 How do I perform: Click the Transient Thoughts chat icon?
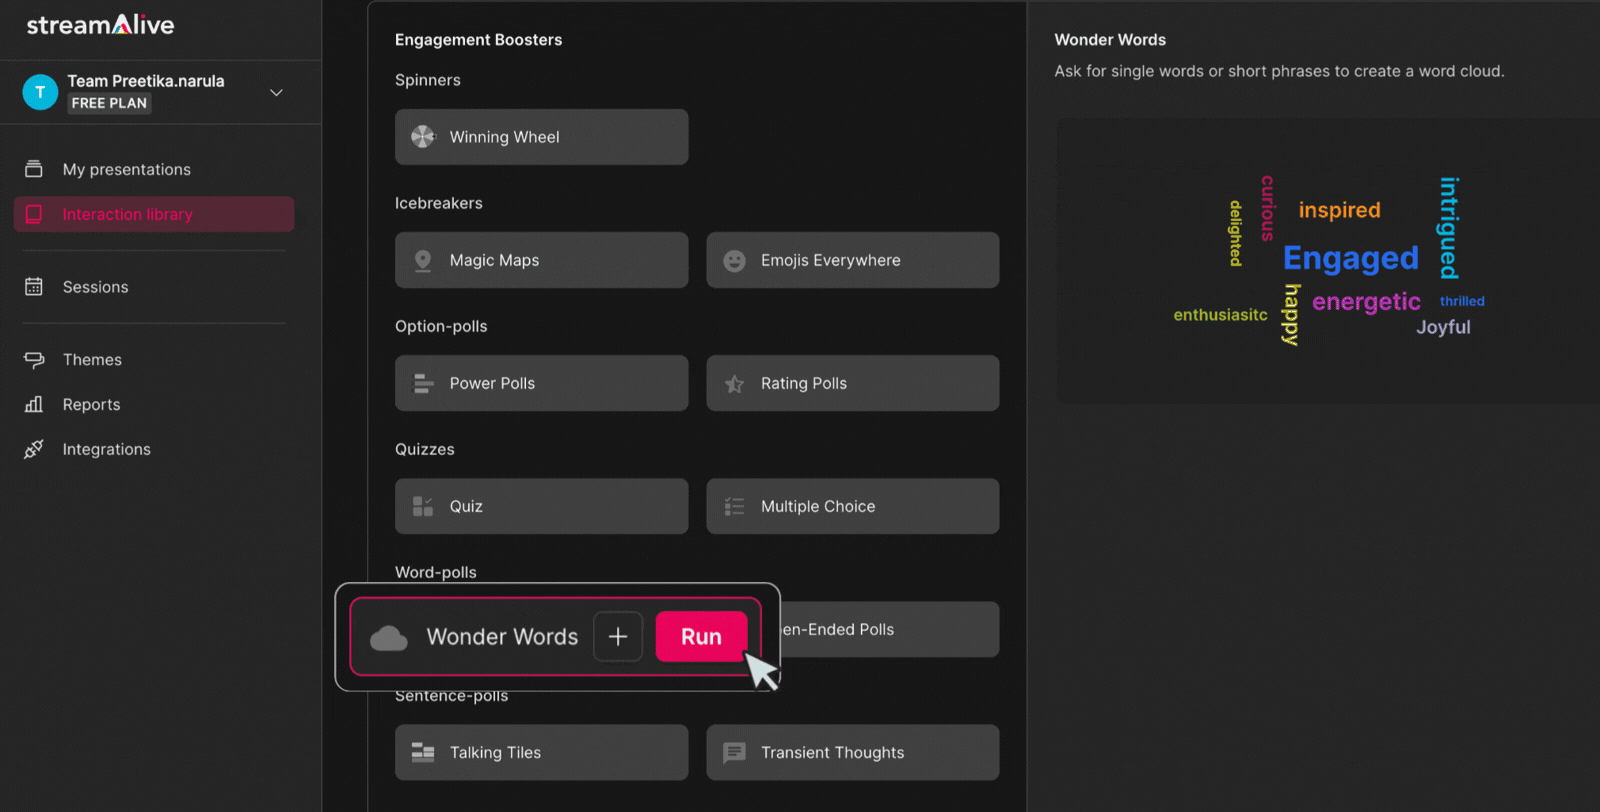(734, 752)
